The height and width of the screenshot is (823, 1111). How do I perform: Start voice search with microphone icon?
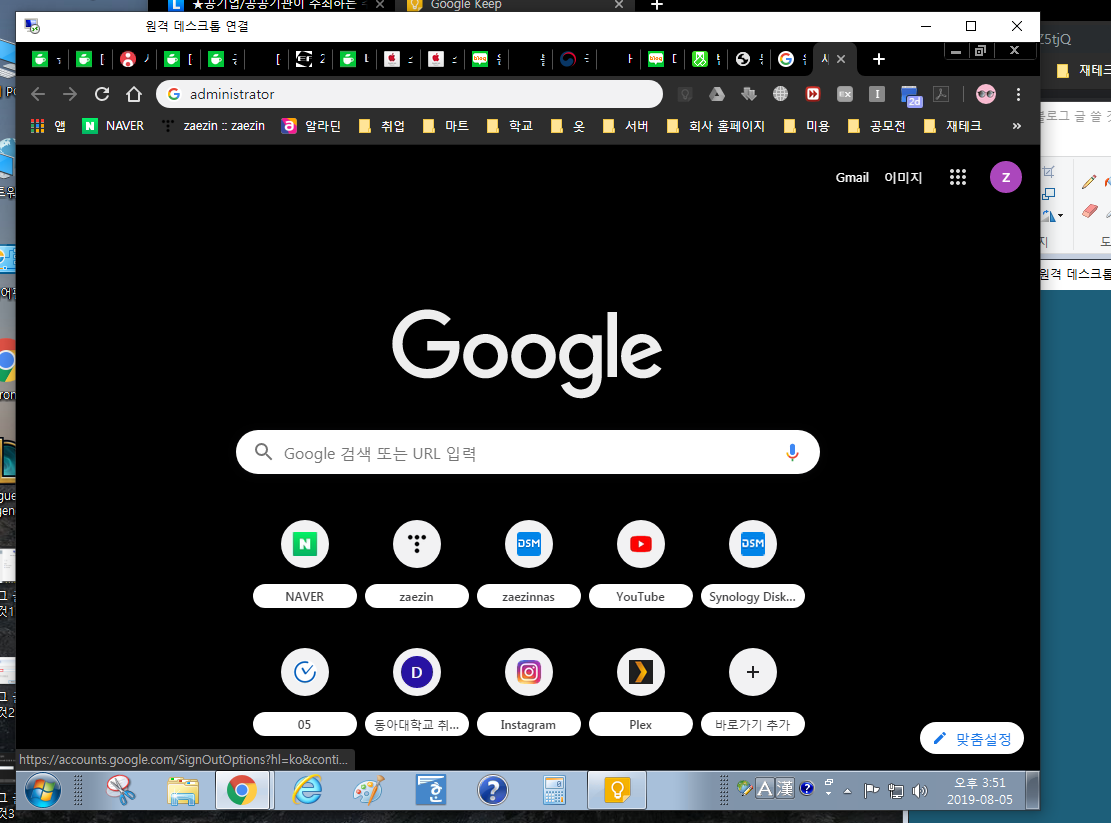(x=792, y=453)
